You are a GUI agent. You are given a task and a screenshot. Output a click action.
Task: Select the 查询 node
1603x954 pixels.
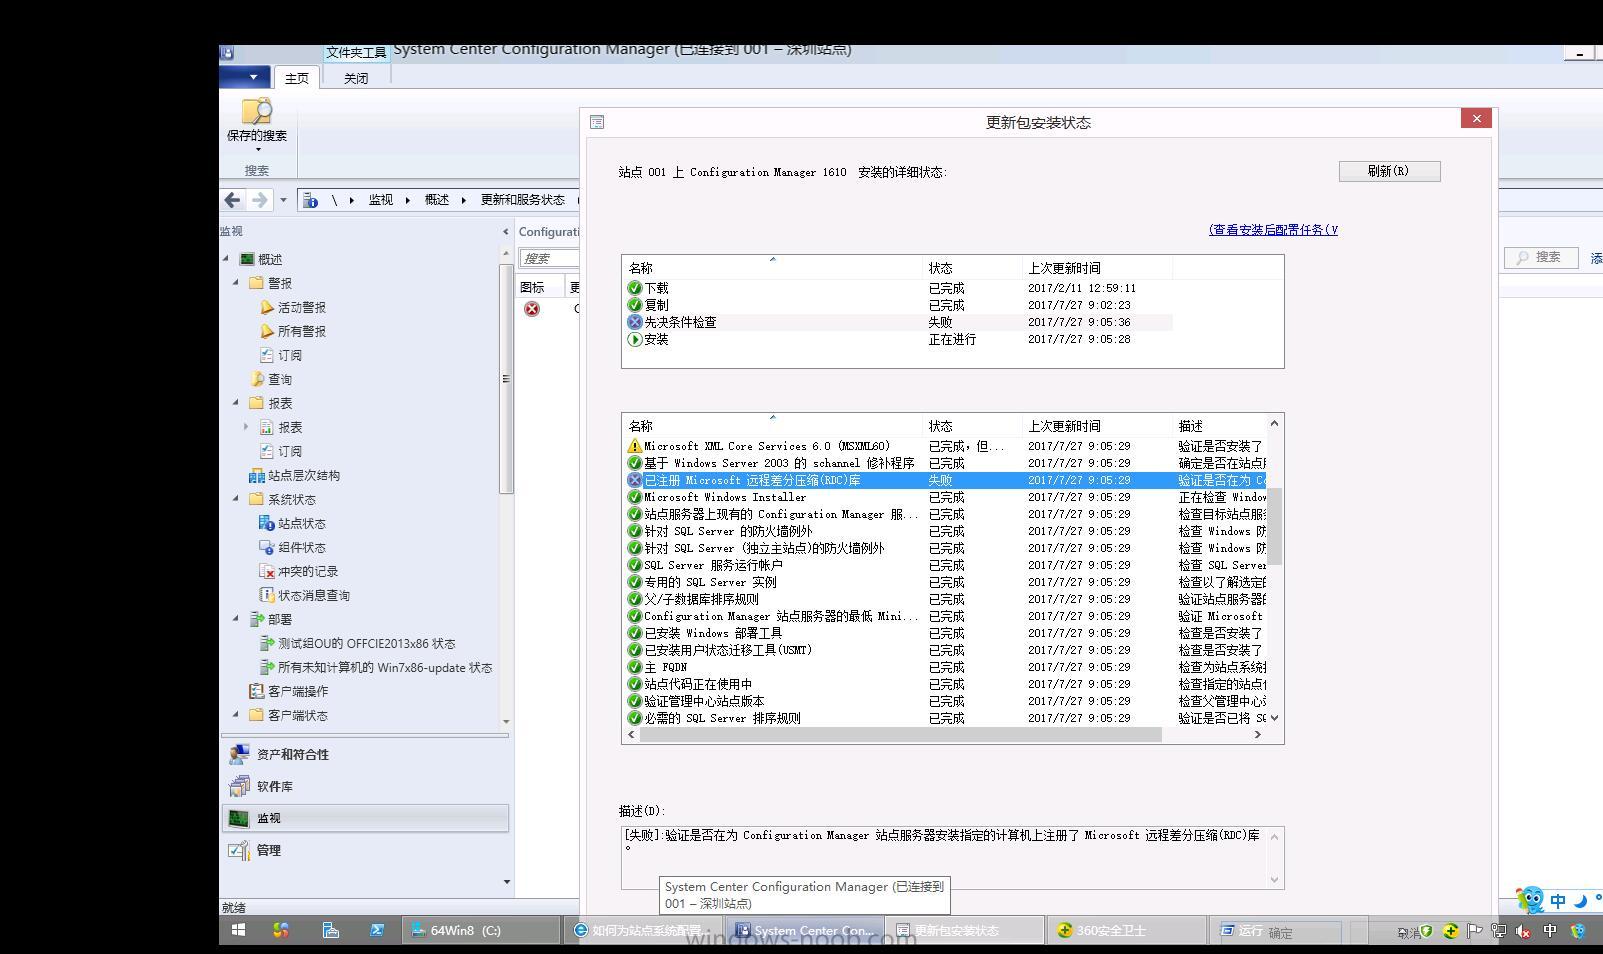pos(279,379)
